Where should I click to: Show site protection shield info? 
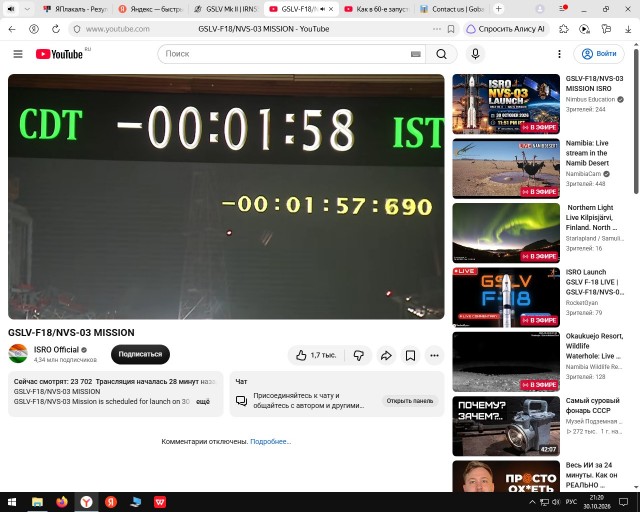[x=76, y=29]
